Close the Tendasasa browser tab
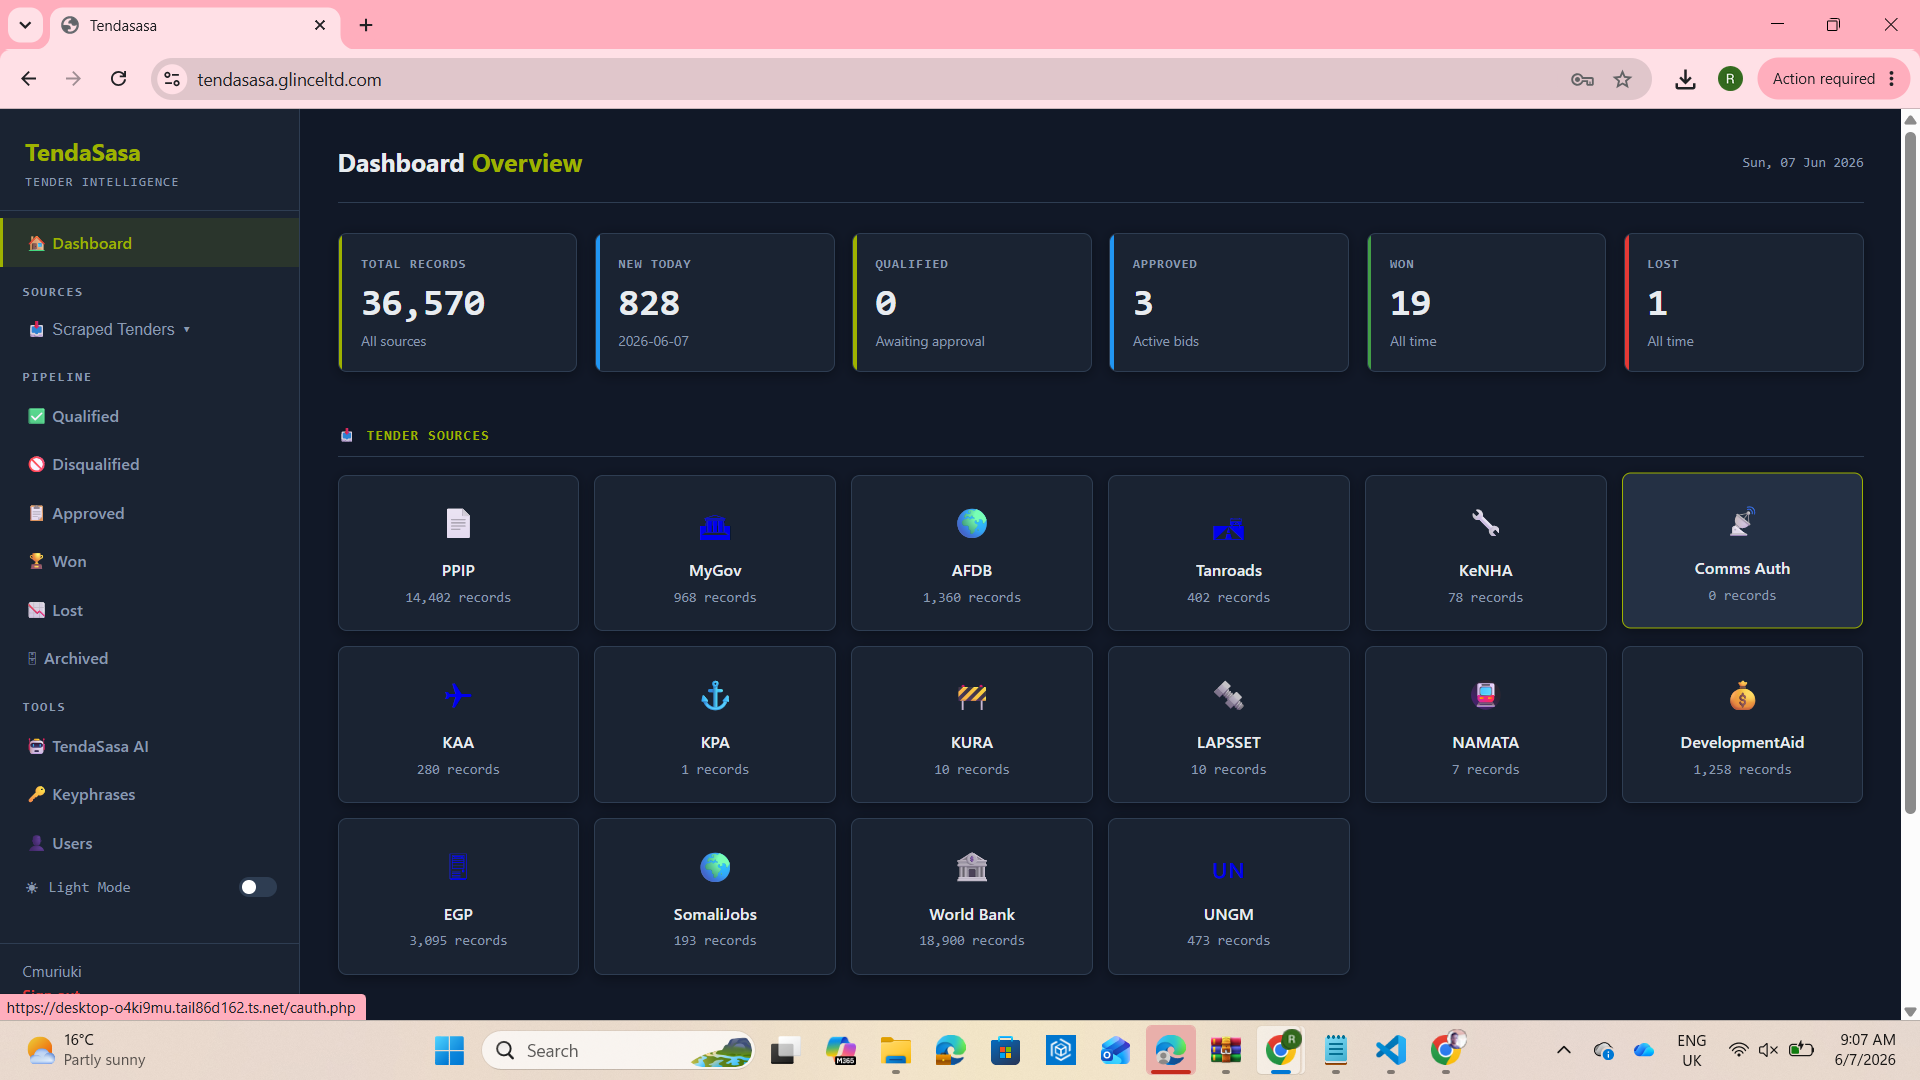Viewport: 1920px width, 1080px height. [x=320, y=25]
